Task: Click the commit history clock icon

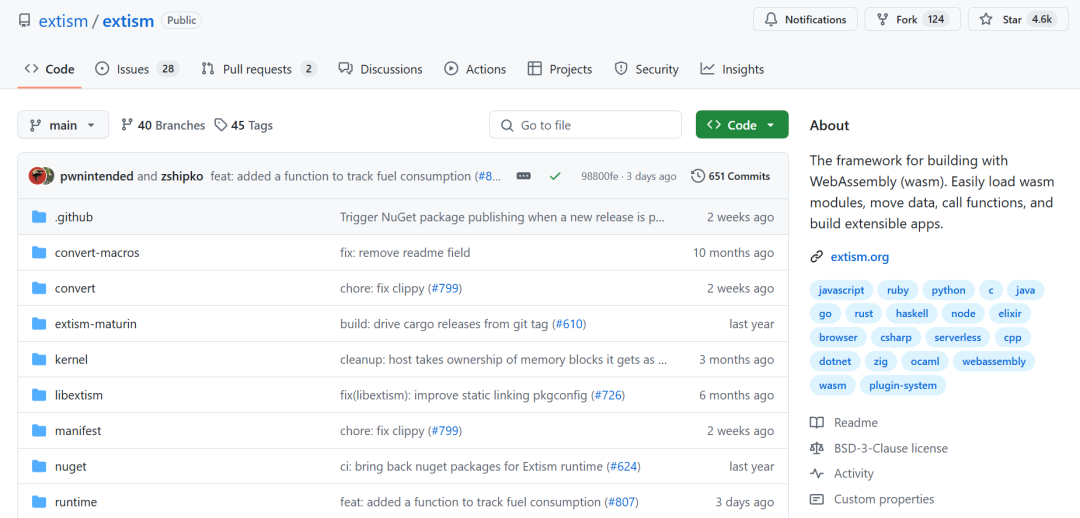Action: click(698, 176)
